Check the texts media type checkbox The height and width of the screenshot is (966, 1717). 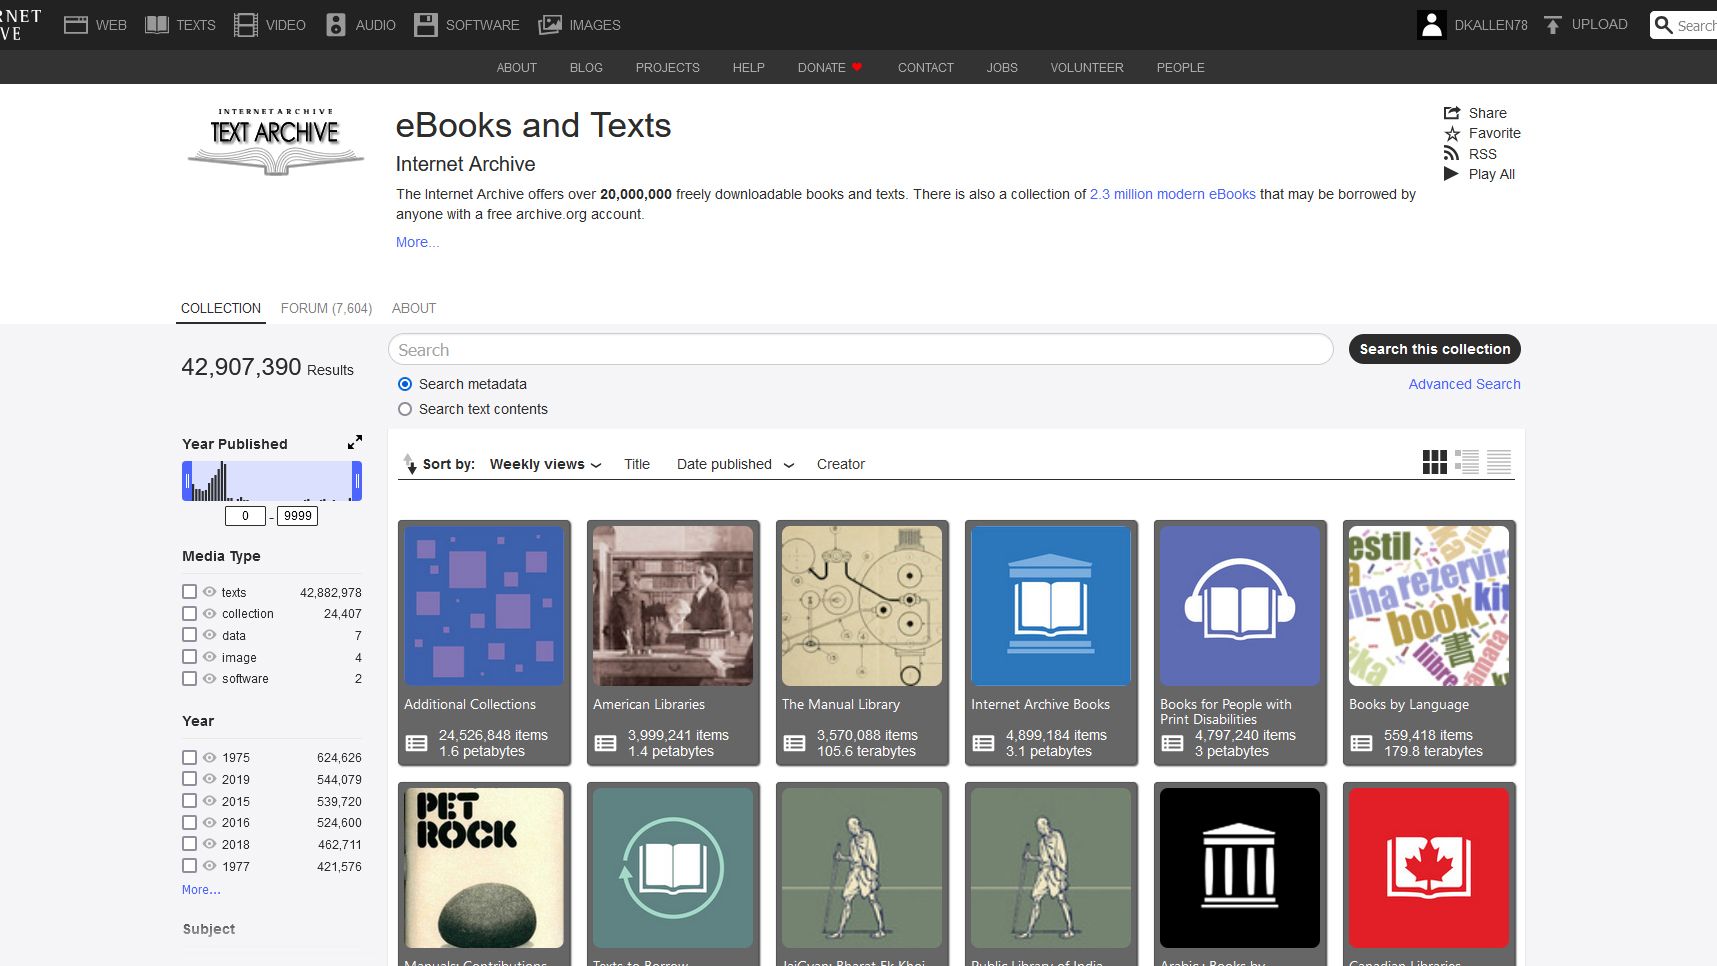[x=189, y=592]
